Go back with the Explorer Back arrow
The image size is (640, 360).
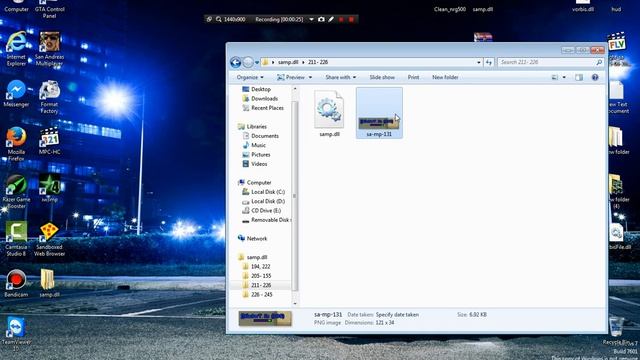pos(236,62)
